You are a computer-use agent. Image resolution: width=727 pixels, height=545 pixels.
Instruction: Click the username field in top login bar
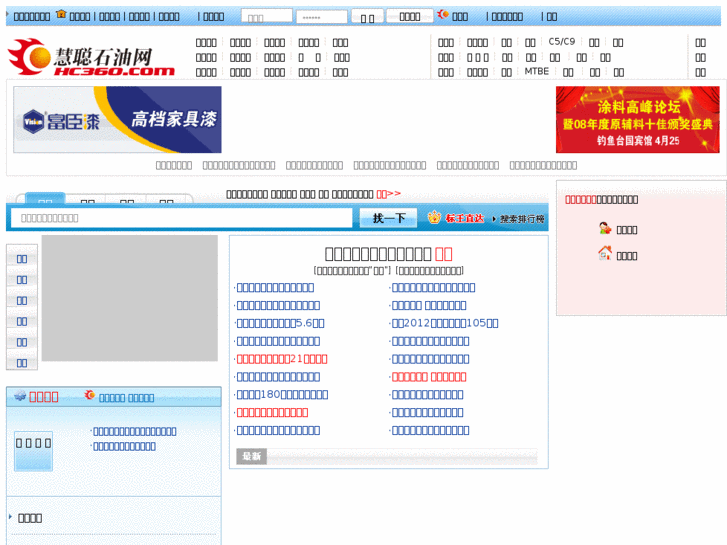coord(267,16)
